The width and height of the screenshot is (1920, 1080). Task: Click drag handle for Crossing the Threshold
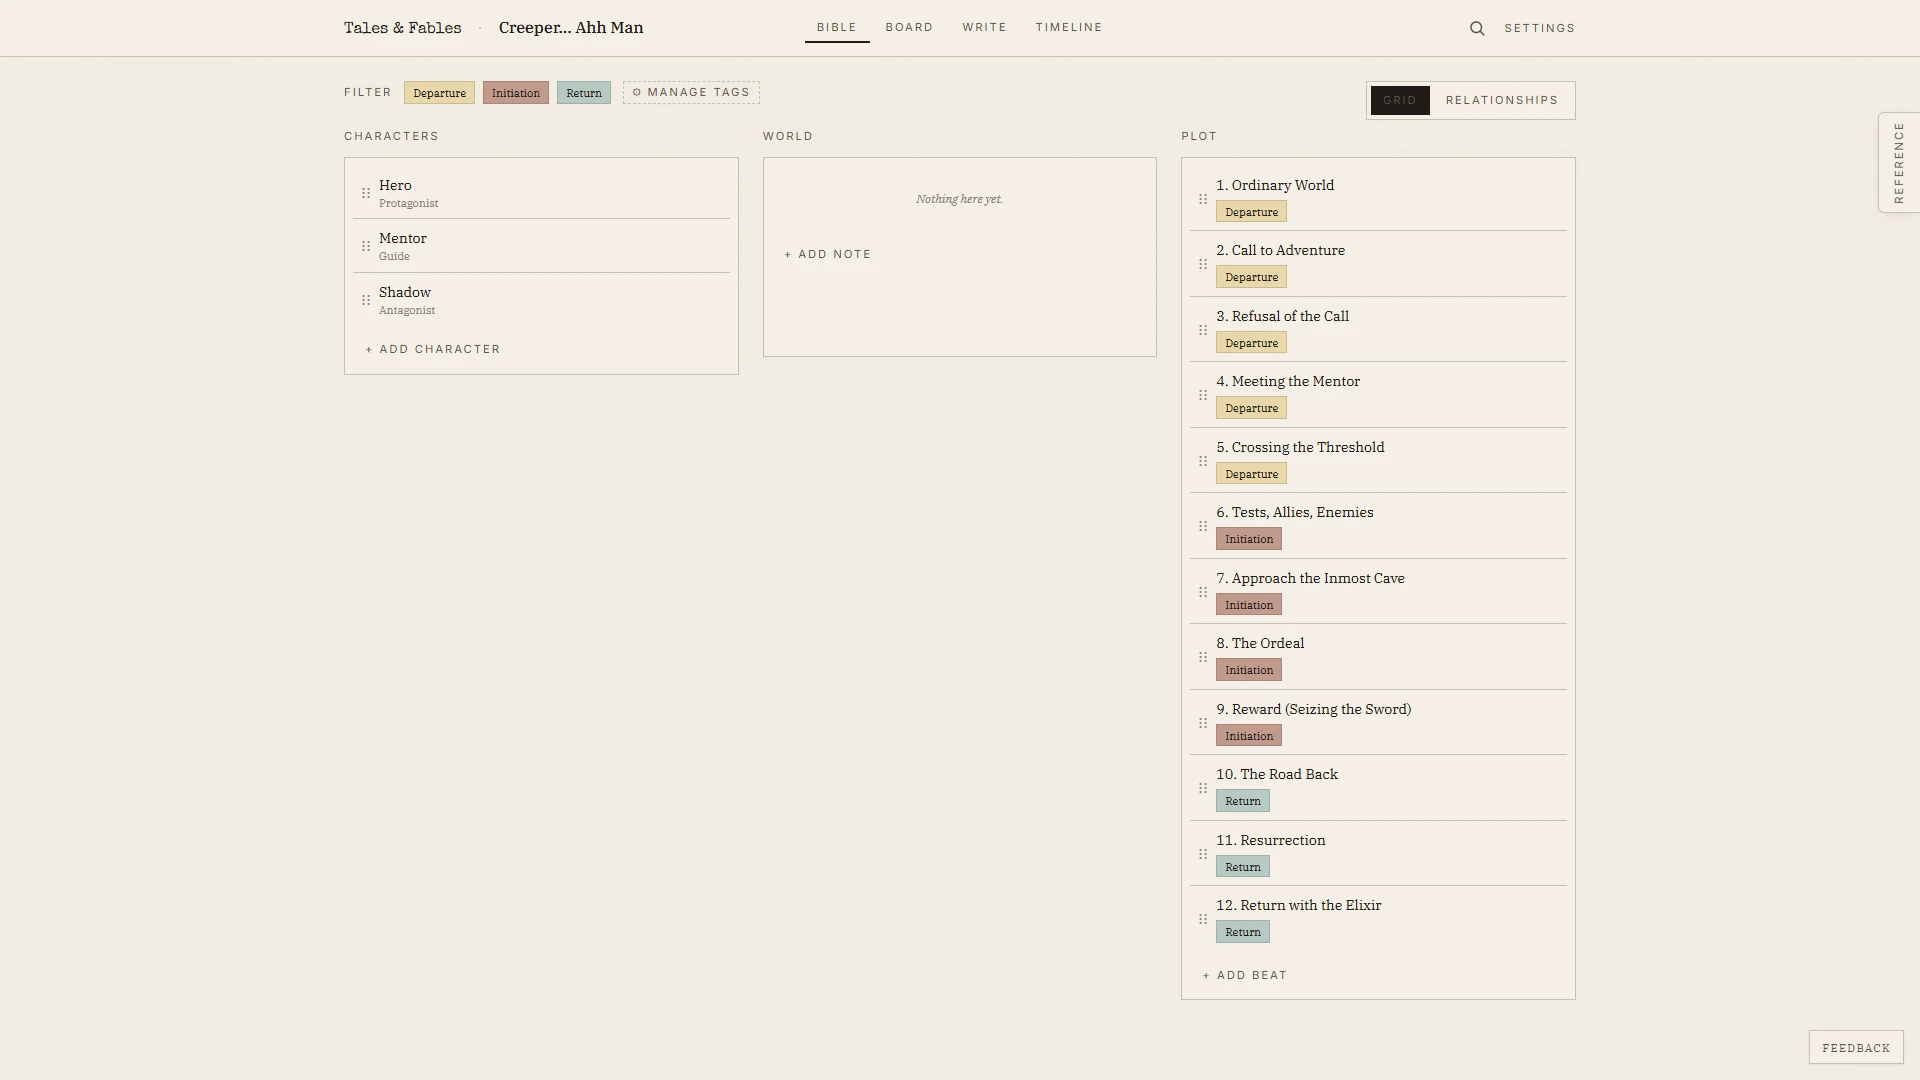1203,461
